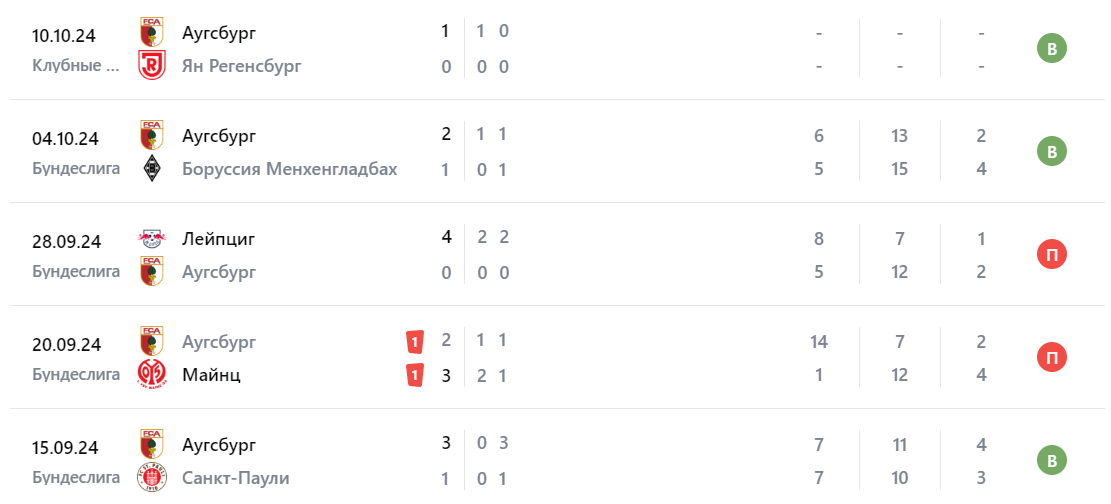This screenshot has height=504, width=1111.
Task: Click the RB Leipzig logo
Action: 152,238
